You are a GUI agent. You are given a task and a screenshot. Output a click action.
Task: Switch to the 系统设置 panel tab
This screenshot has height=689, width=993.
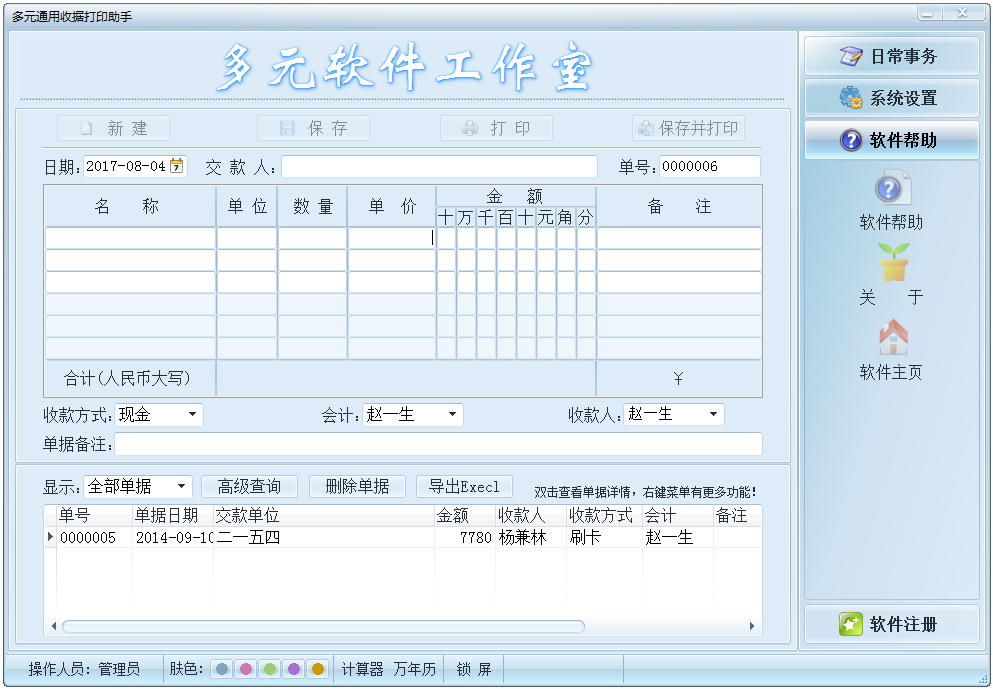[891, 98]
